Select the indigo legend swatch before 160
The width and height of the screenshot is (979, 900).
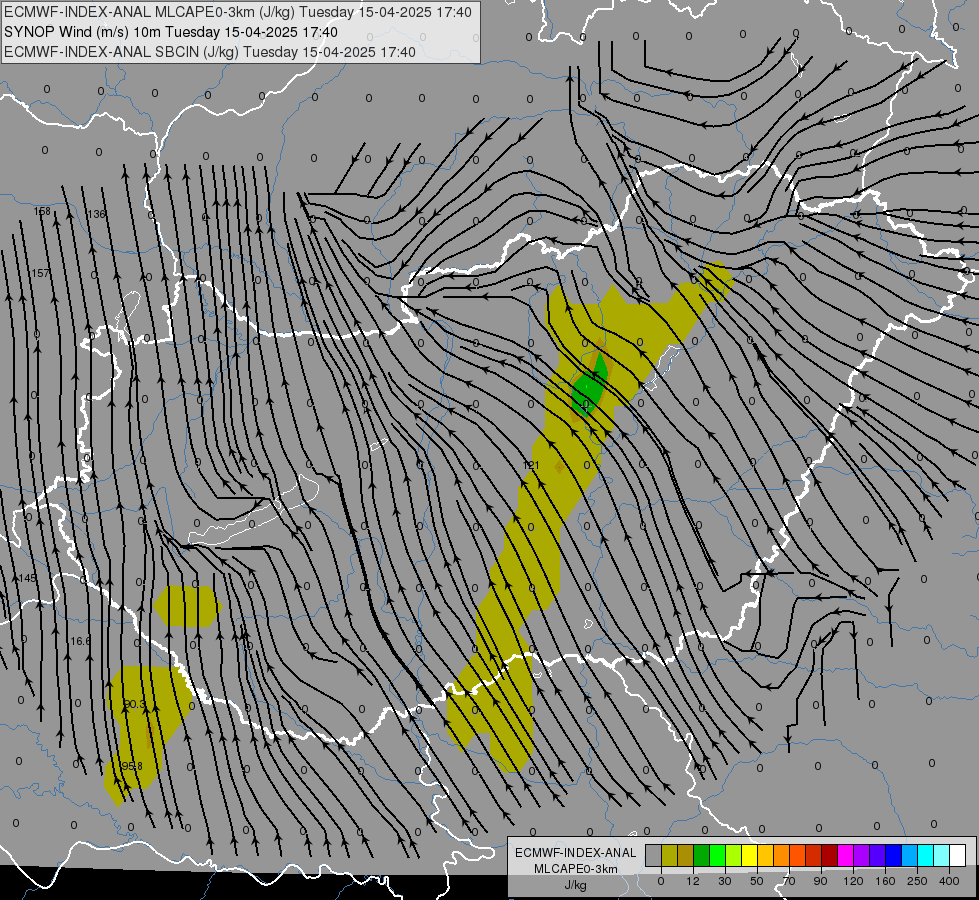[x=878, y=855]
